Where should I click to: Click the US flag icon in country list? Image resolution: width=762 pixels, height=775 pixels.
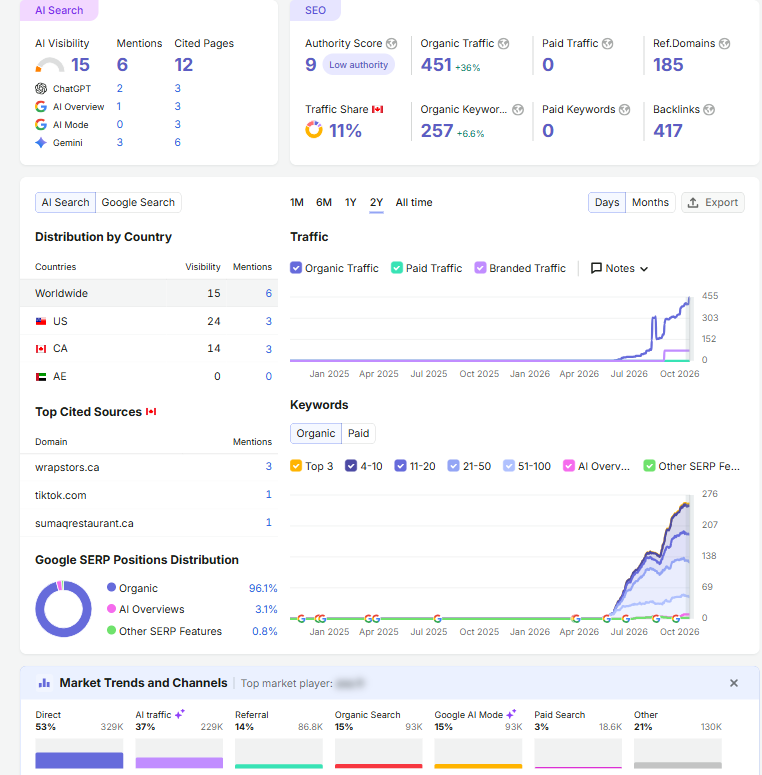tap(41, 321)
